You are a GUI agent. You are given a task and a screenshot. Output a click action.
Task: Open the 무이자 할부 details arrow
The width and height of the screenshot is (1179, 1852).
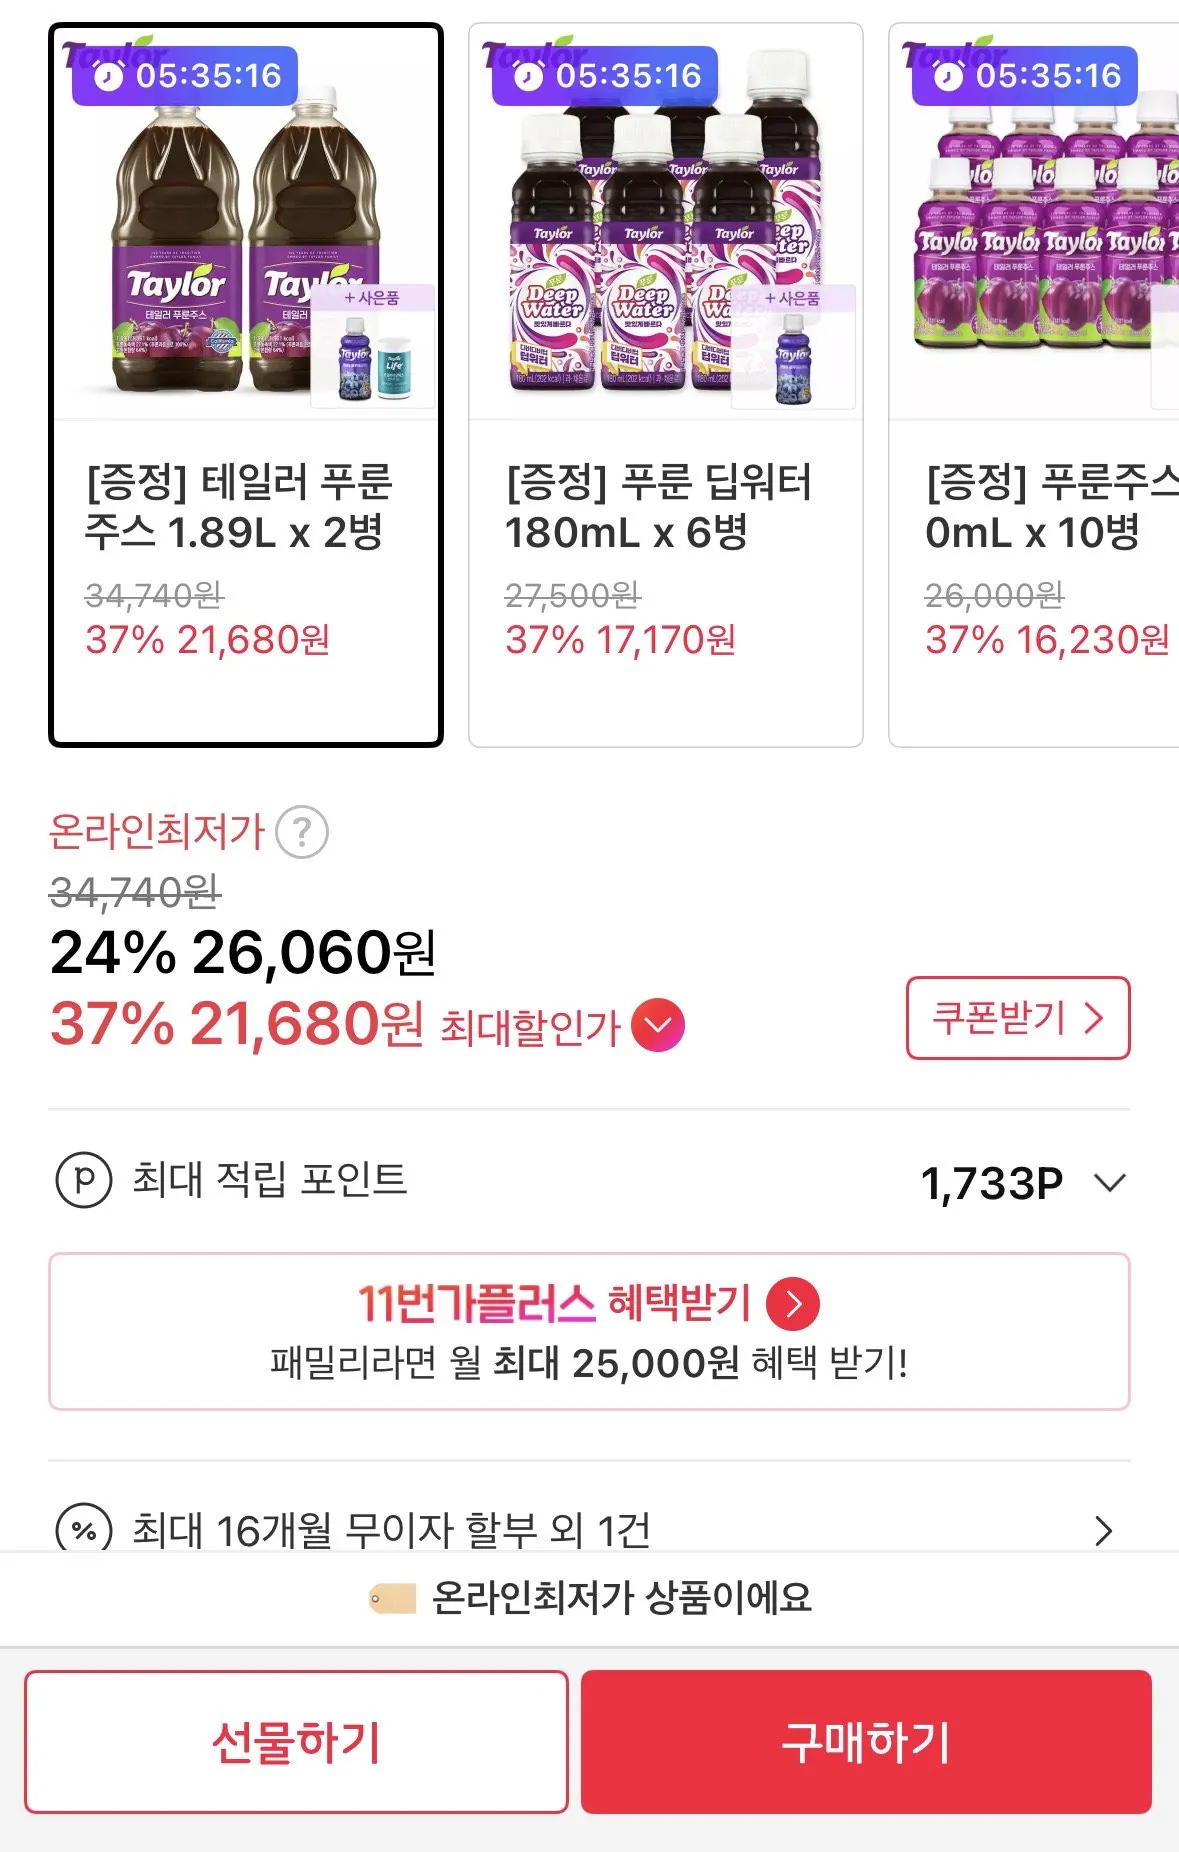pyautogui.click(x=1103, y=1530)
